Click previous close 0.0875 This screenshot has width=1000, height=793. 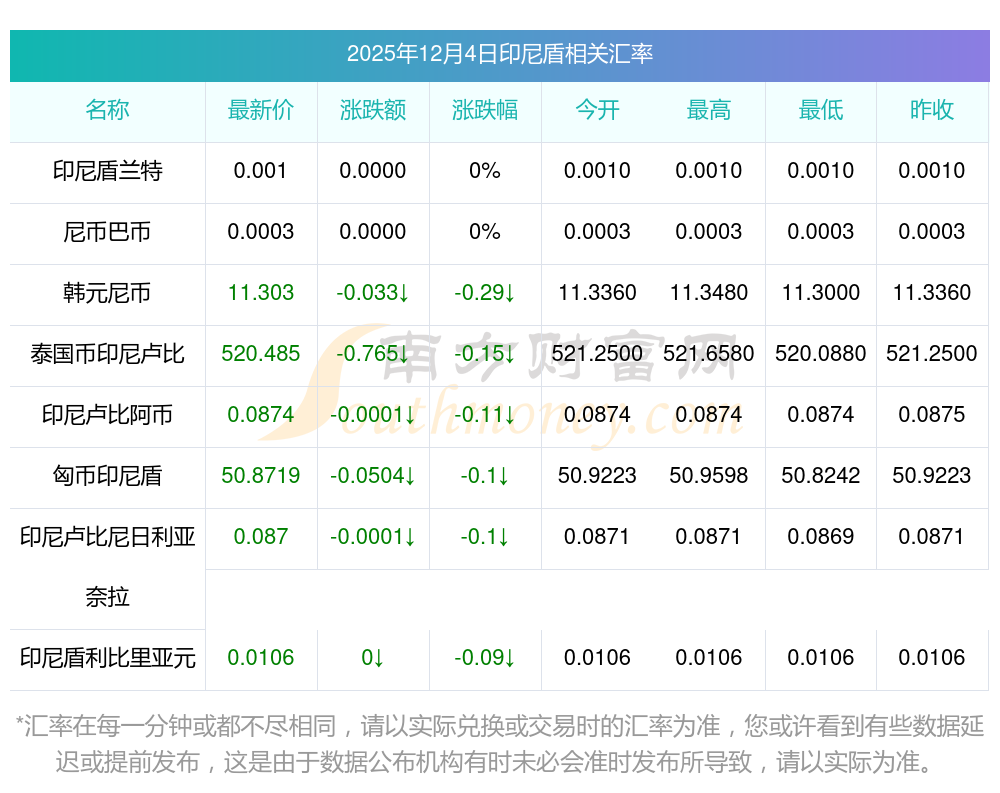coord(932,415)
